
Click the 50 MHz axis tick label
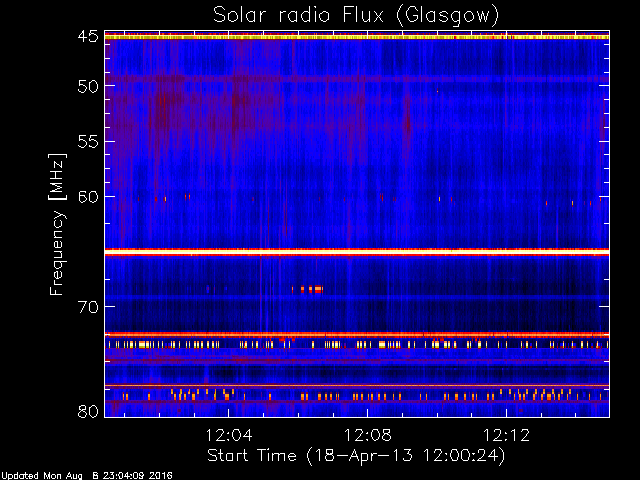[88, 86]
